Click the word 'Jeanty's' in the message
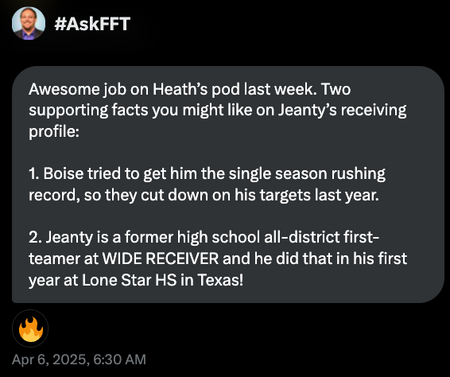The height and width of the screenshot is (377, 450). pos(307,110)
